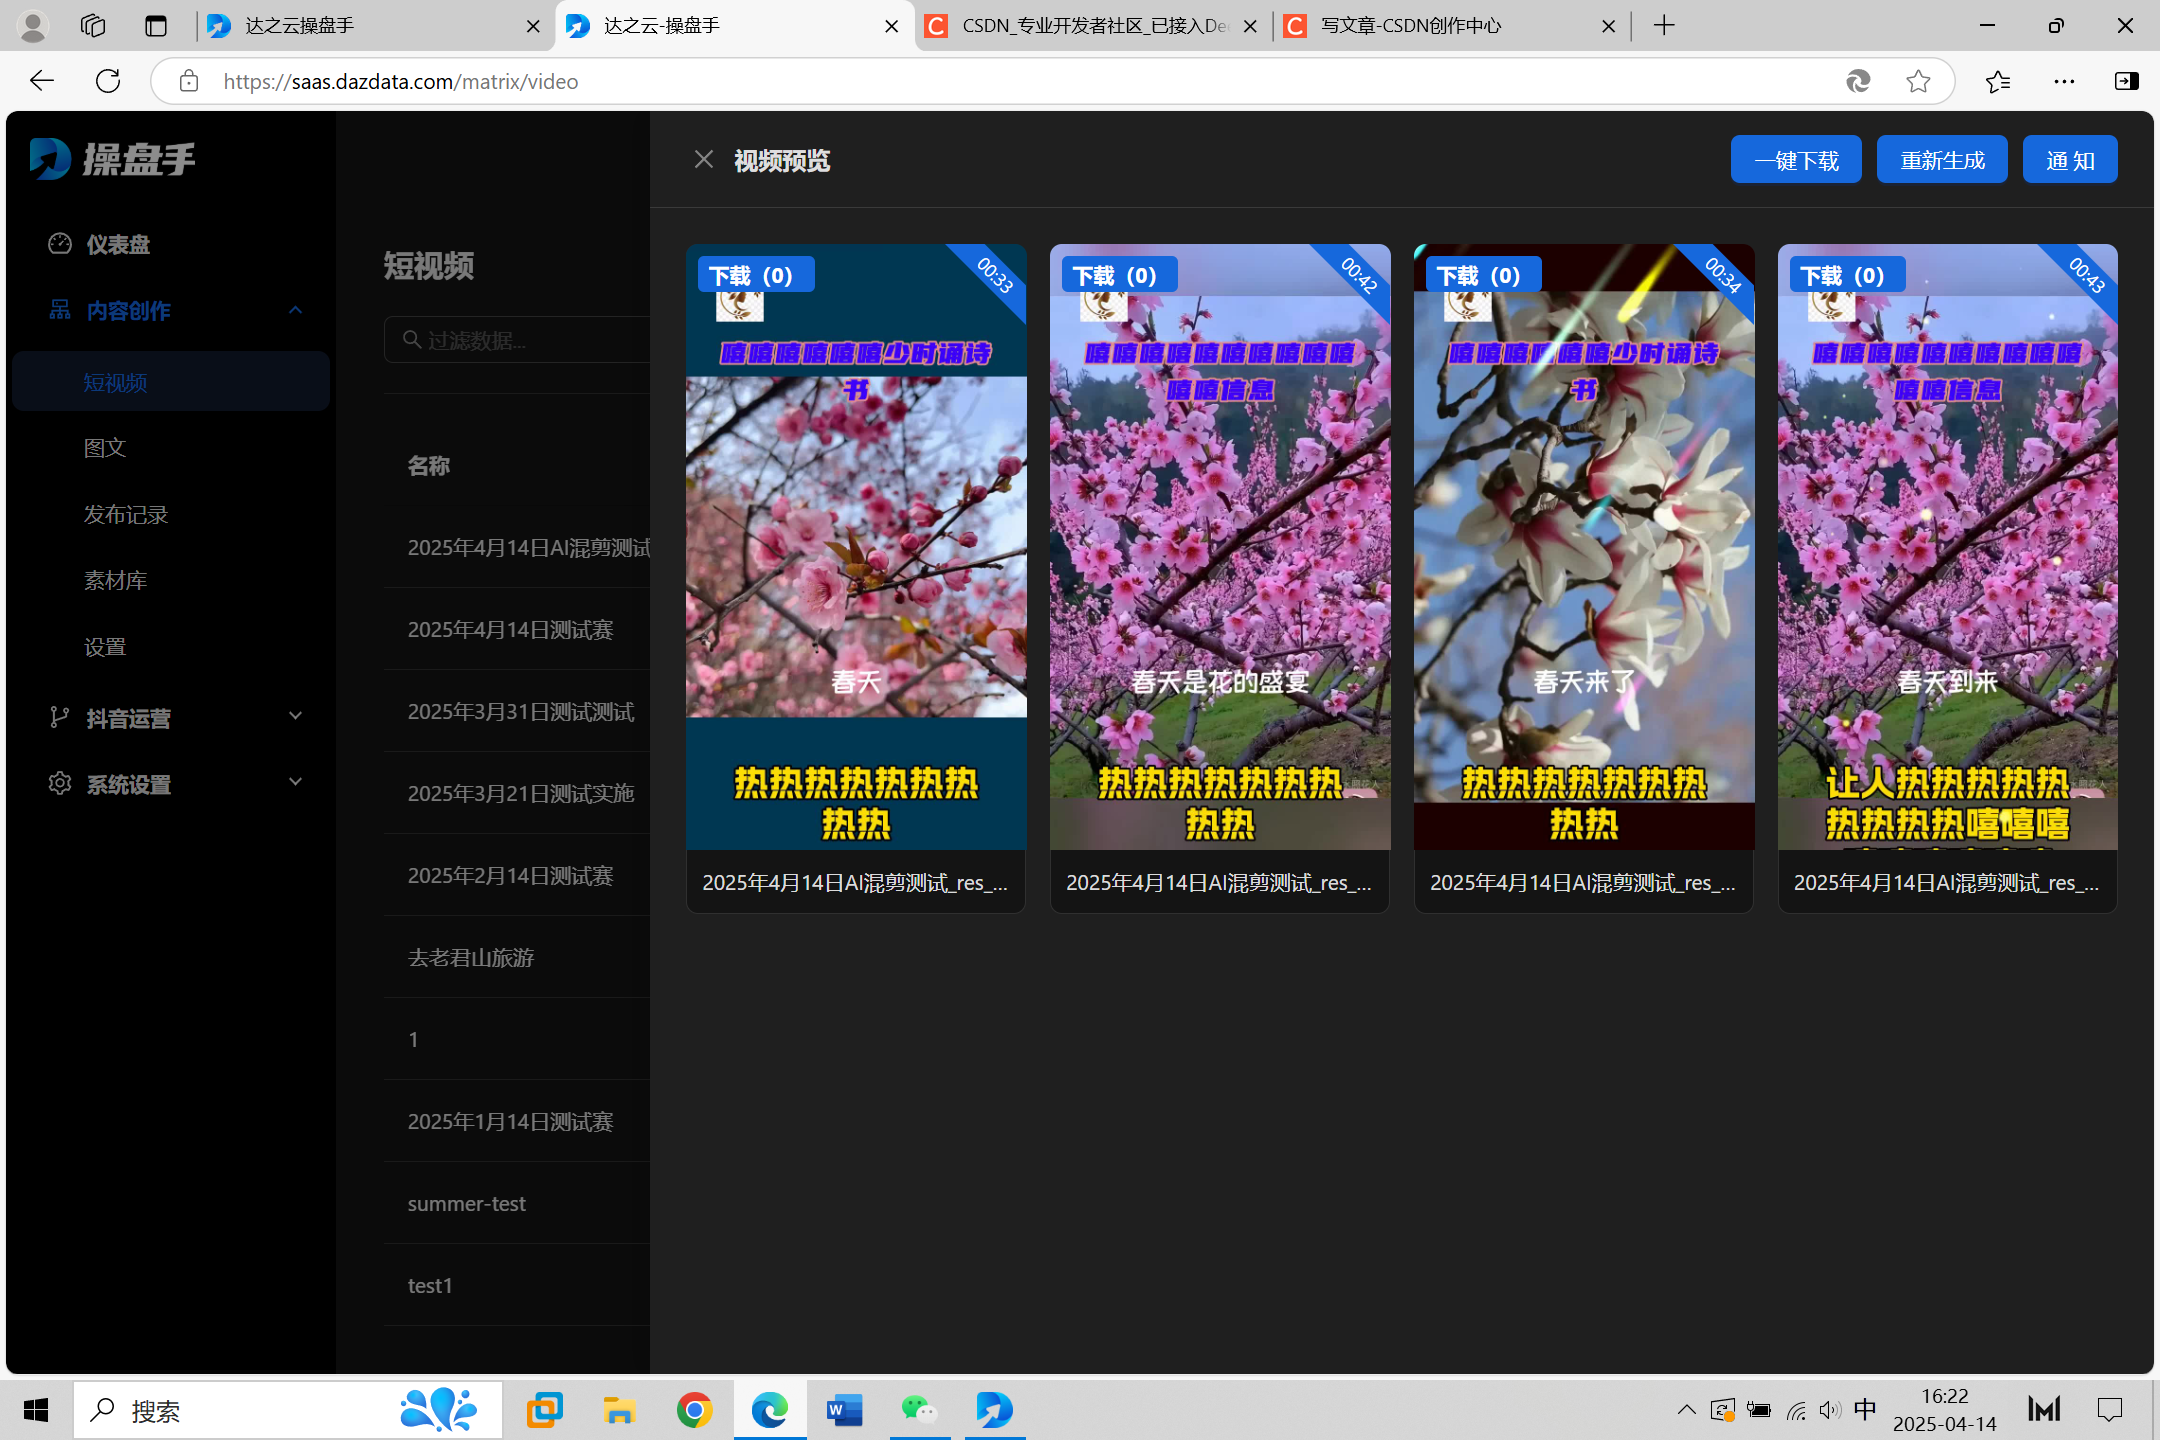2160x1440 pixels.
Task: Open Word from the taskbar
Action: click(844, 1410)
